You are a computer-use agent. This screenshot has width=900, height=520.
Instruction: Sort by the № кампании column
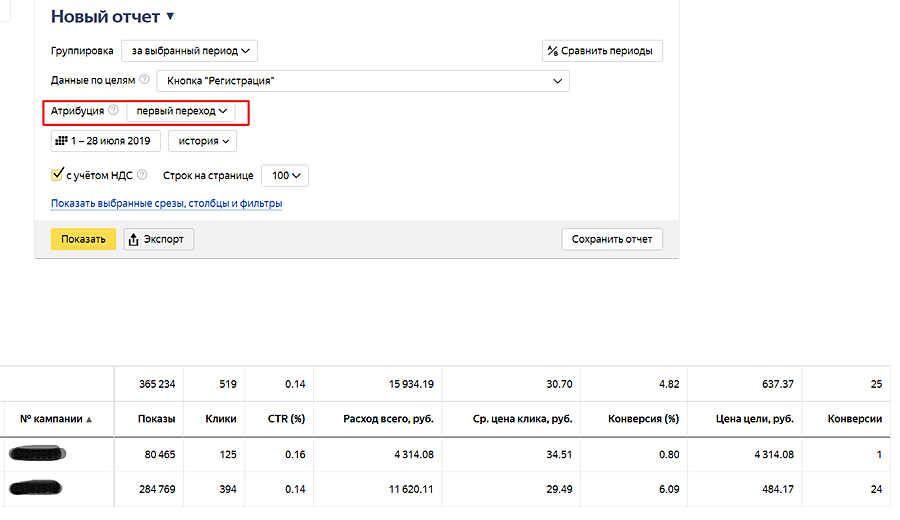(x=54, y=419)
